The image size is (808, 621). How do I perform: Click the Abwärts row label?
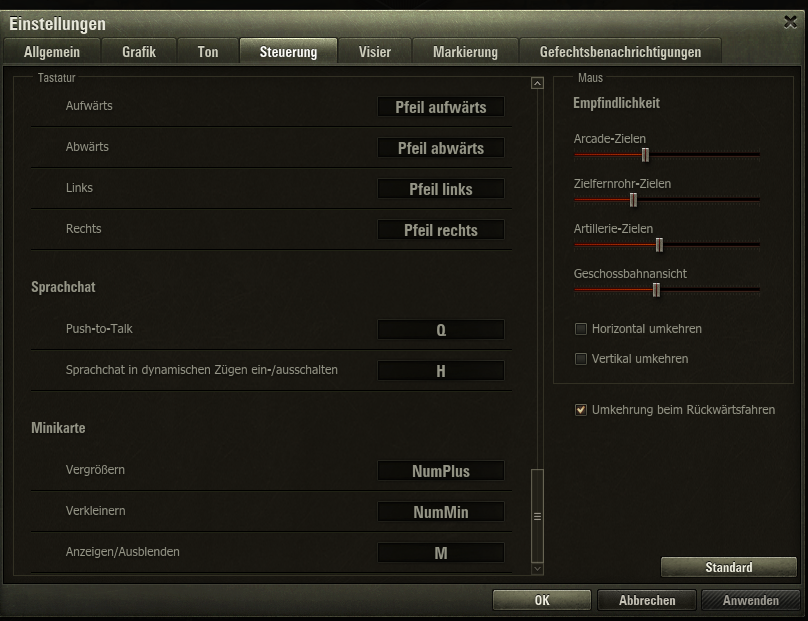(x=87, y=147)
